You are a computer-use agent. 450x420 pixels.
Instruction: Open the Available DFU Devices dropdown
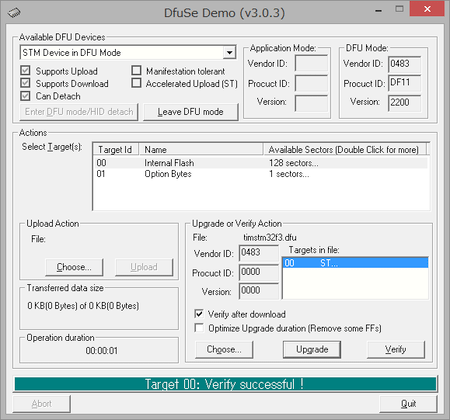coord(229,53)
